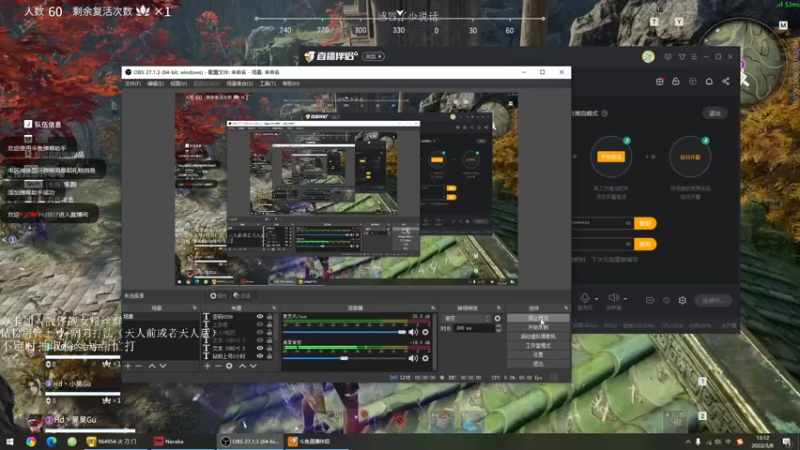Screen dimensions: 800x450
Task: Toggle visibility of first text source
Action: point(260,317)
